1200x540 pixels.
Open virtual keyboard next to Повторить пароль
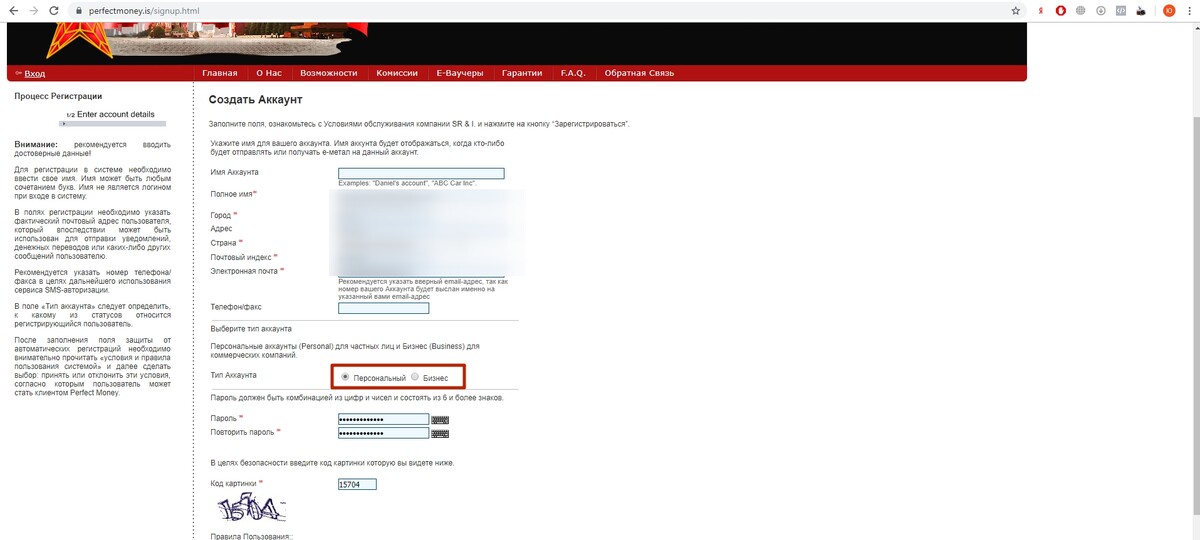tap(440, 434)
